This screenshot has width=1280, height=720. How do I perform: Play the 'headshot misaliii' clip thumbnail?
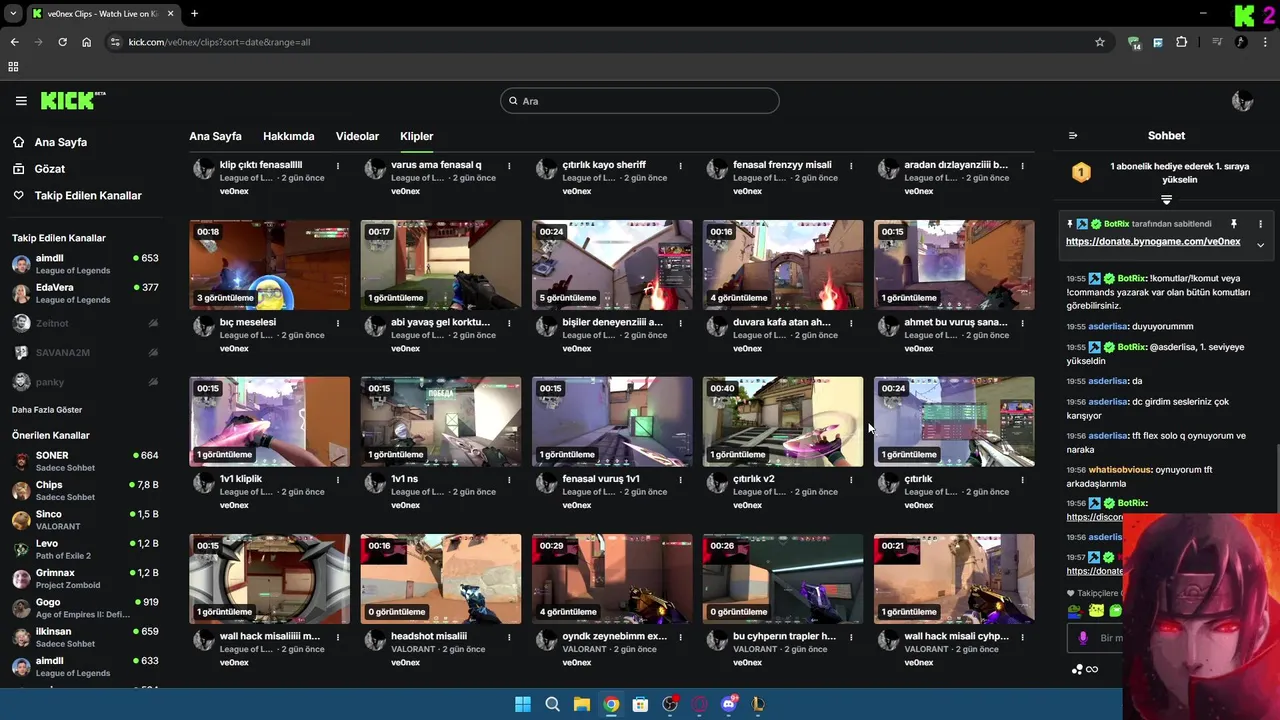tap(441, 579)
